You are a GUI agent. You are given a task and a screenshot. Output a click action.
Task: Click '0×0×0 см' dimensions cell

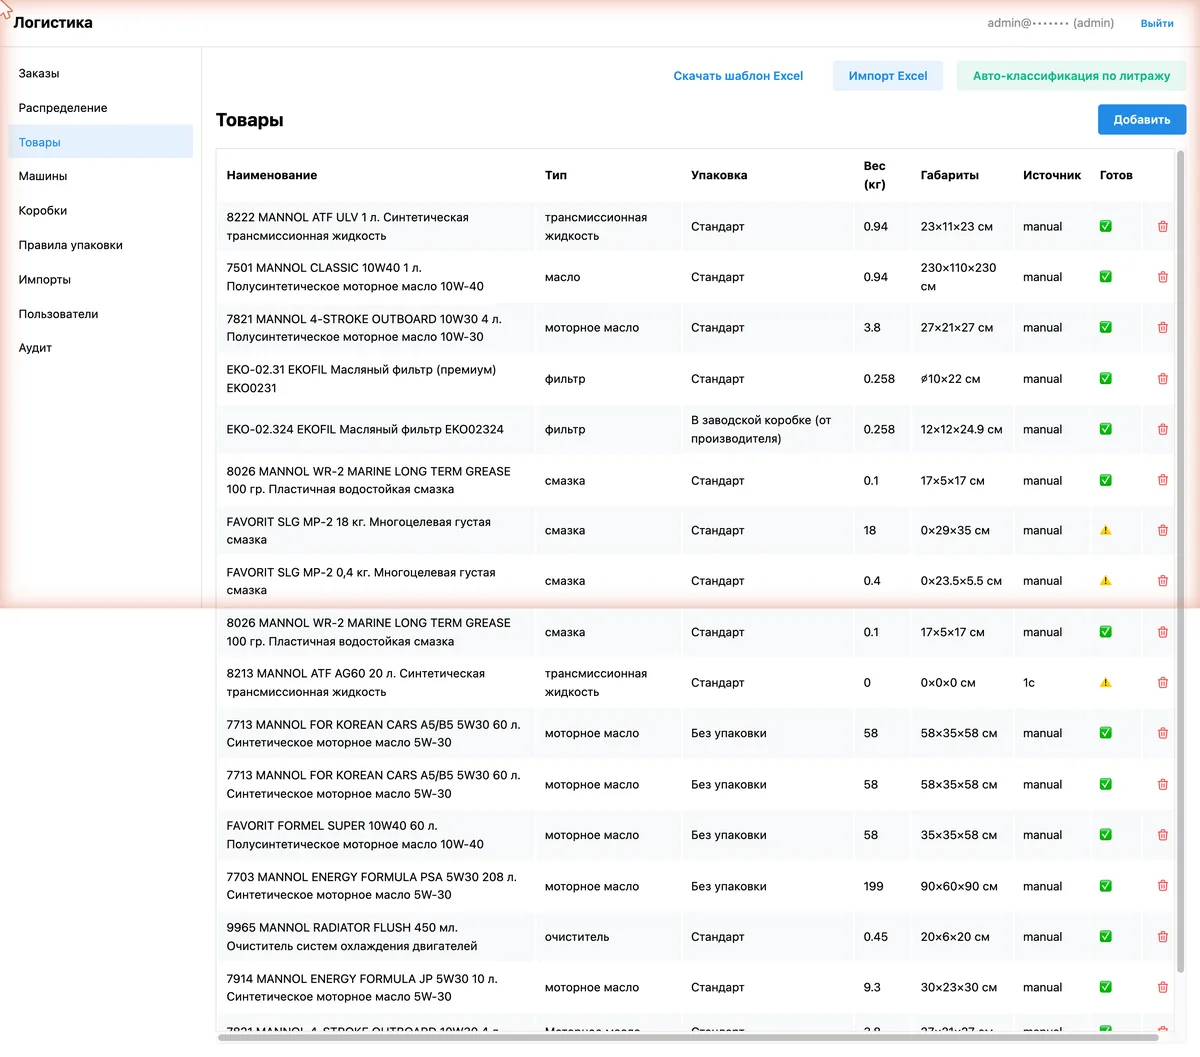tap(948, 683)
